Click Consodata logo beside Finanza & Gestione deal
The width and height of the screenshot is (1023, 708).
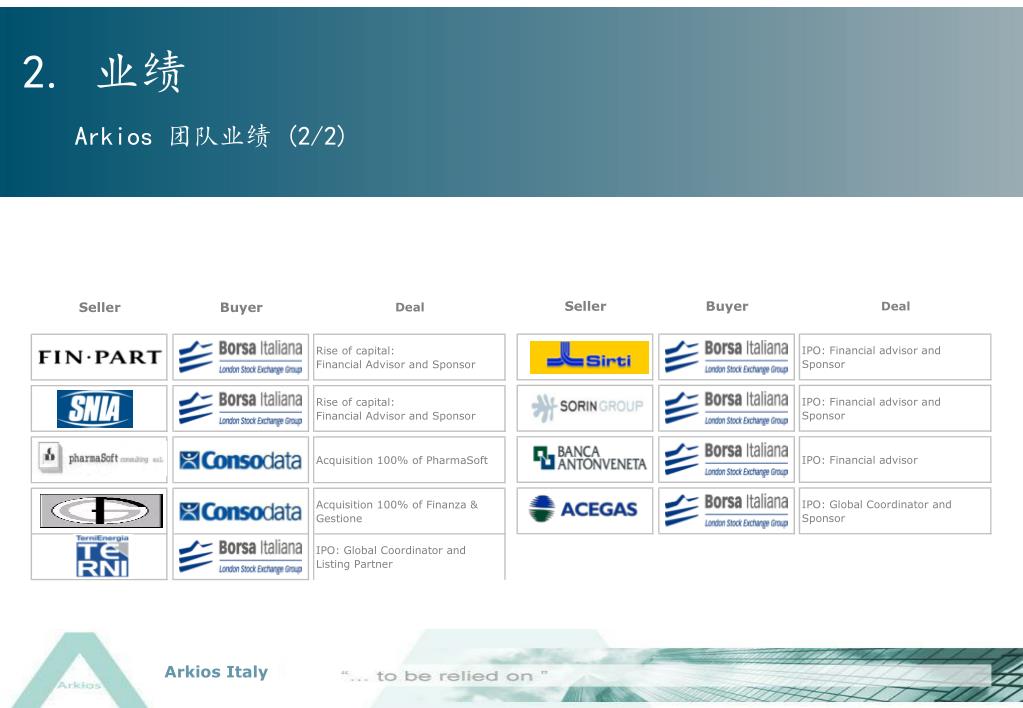click(241, 512)
